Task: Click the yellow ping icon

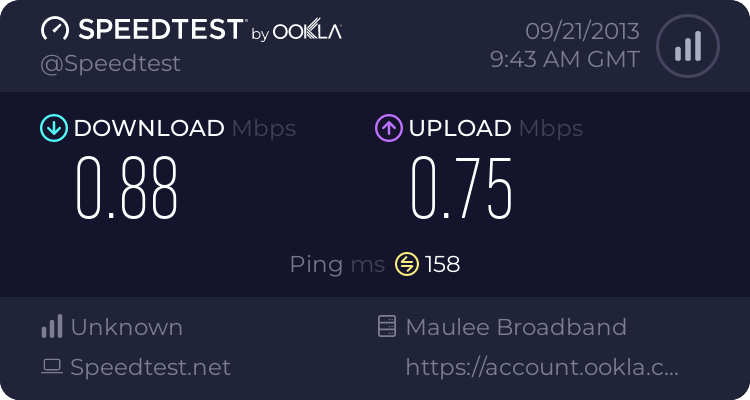Action: click(407, 264)
